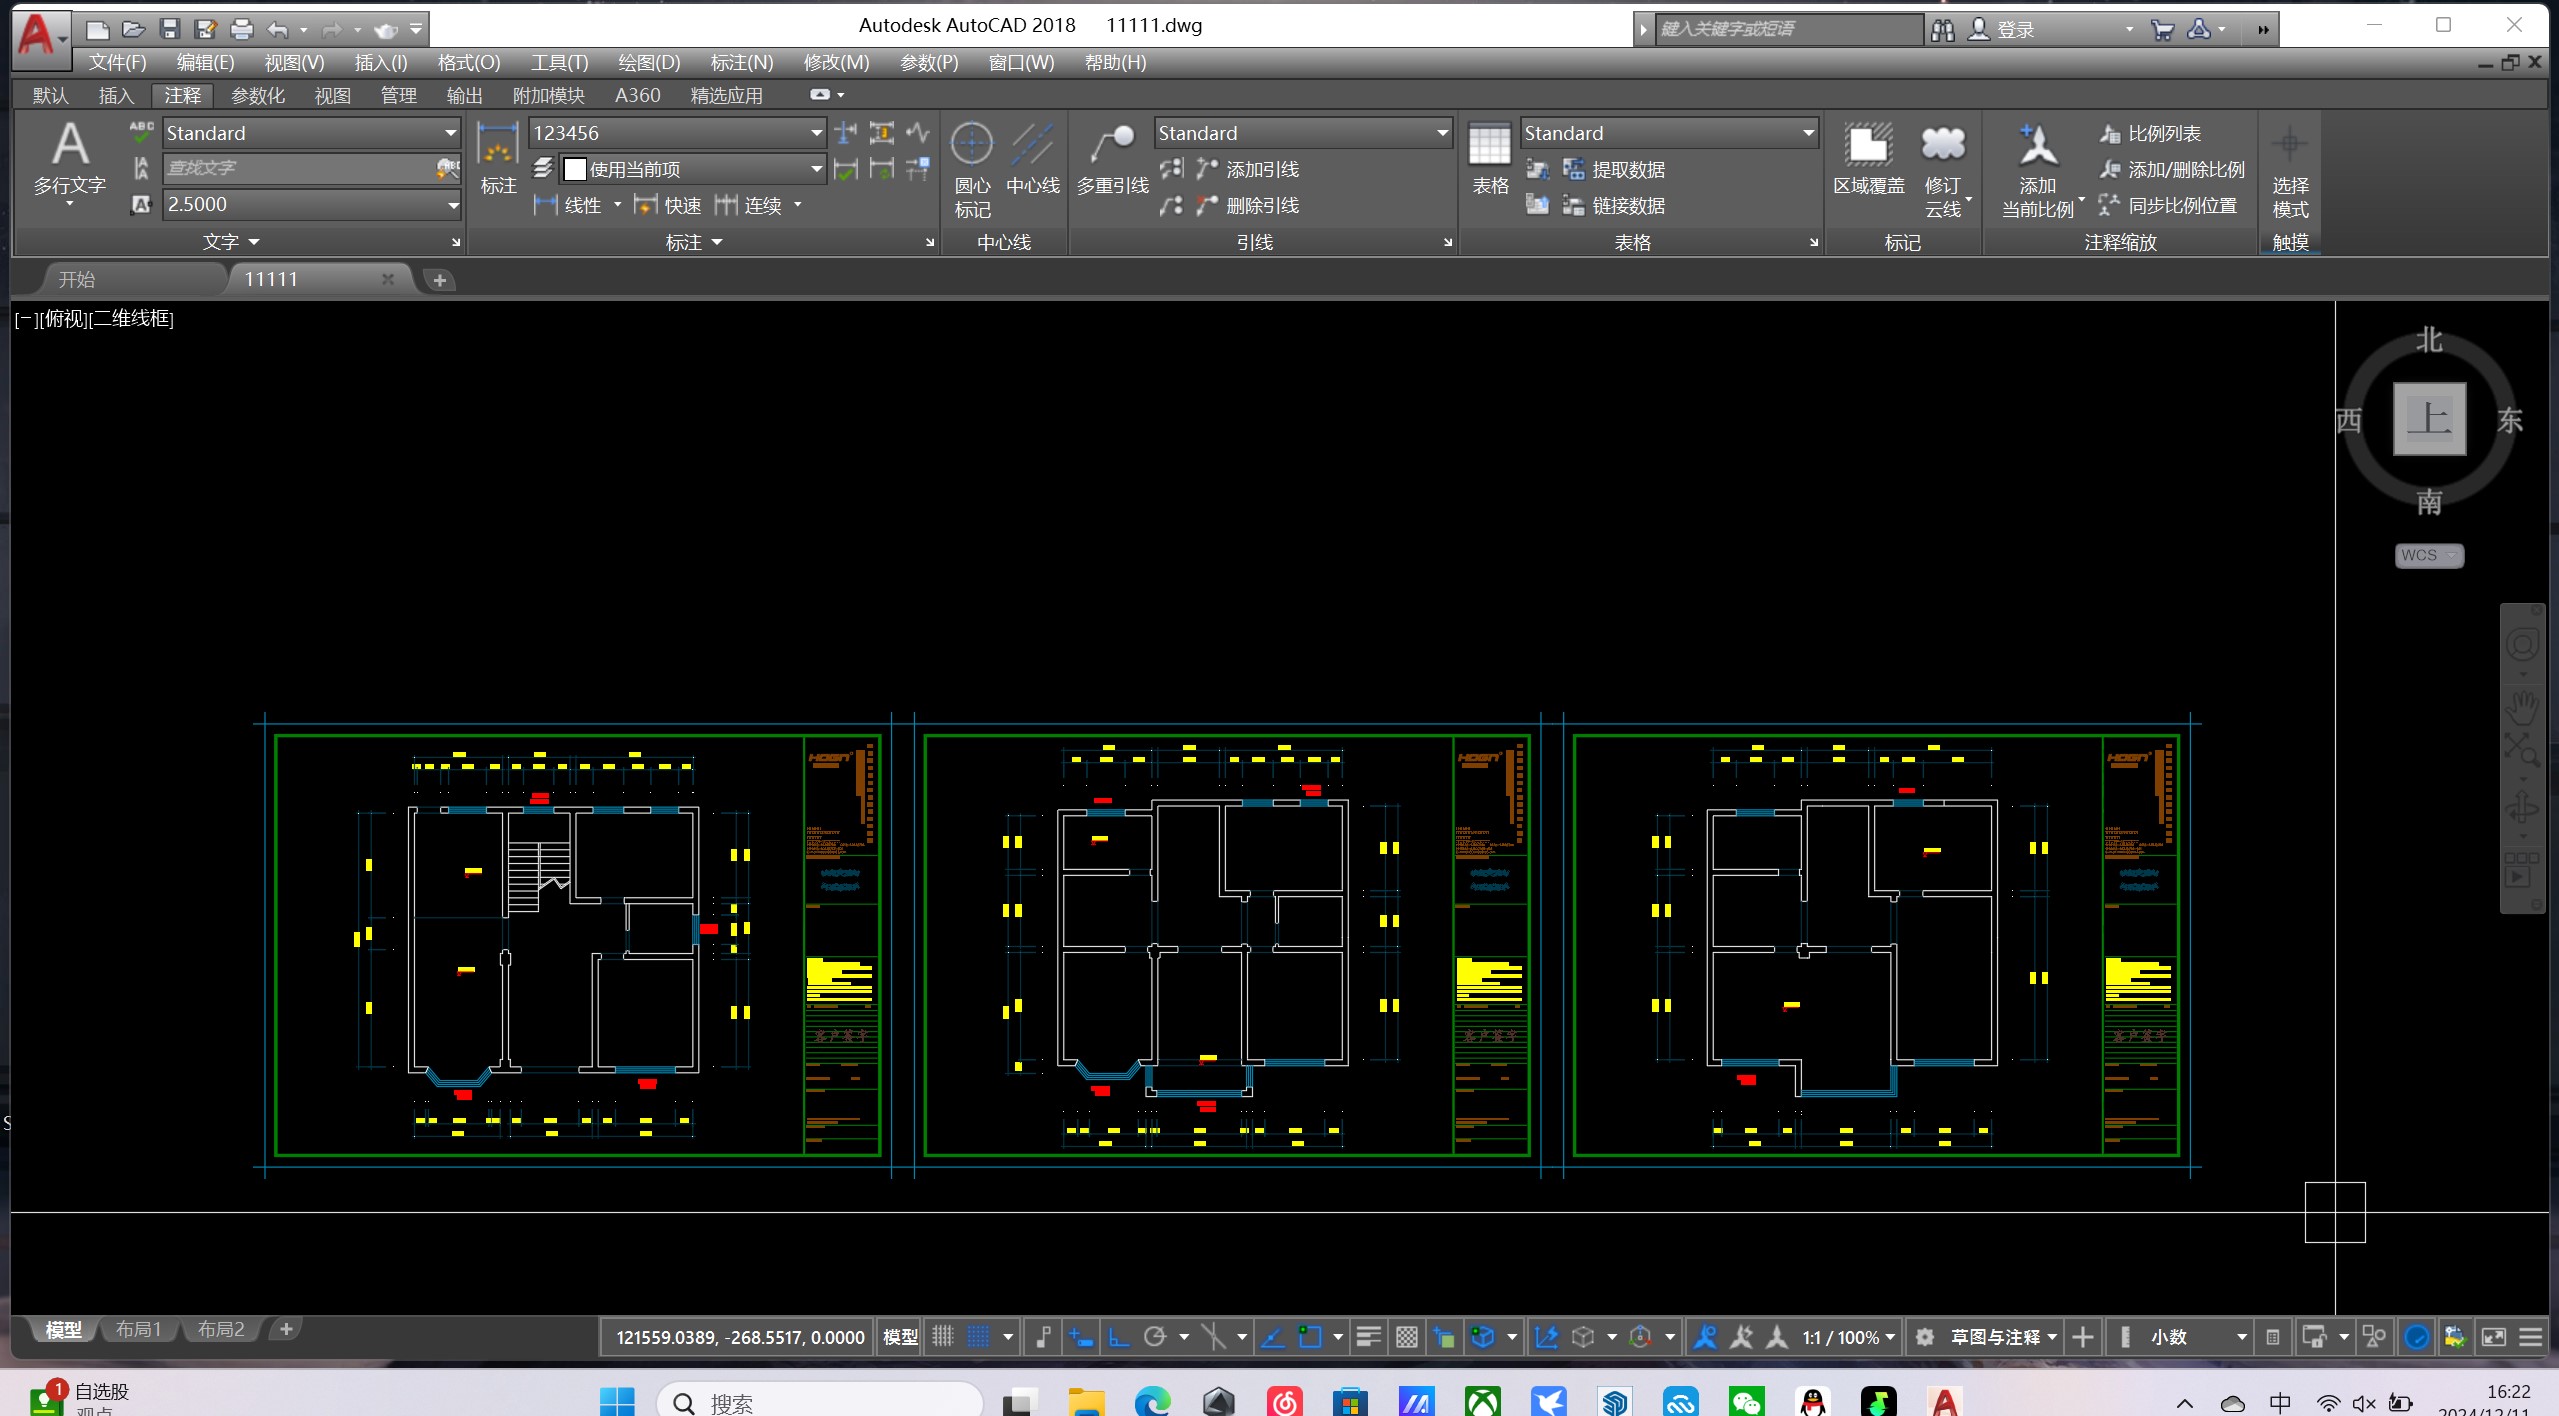Toggle grid display in status bar
This screenshot has height=1416, width=2559.
(942, 1337)
